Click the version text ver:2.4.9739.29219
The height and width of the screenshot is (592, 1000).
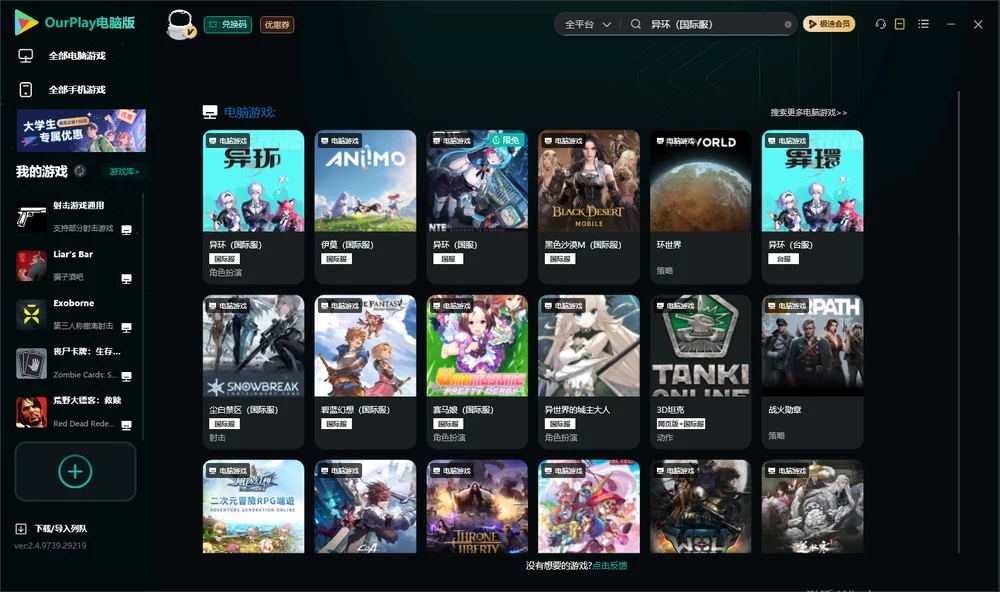(50, 545)
